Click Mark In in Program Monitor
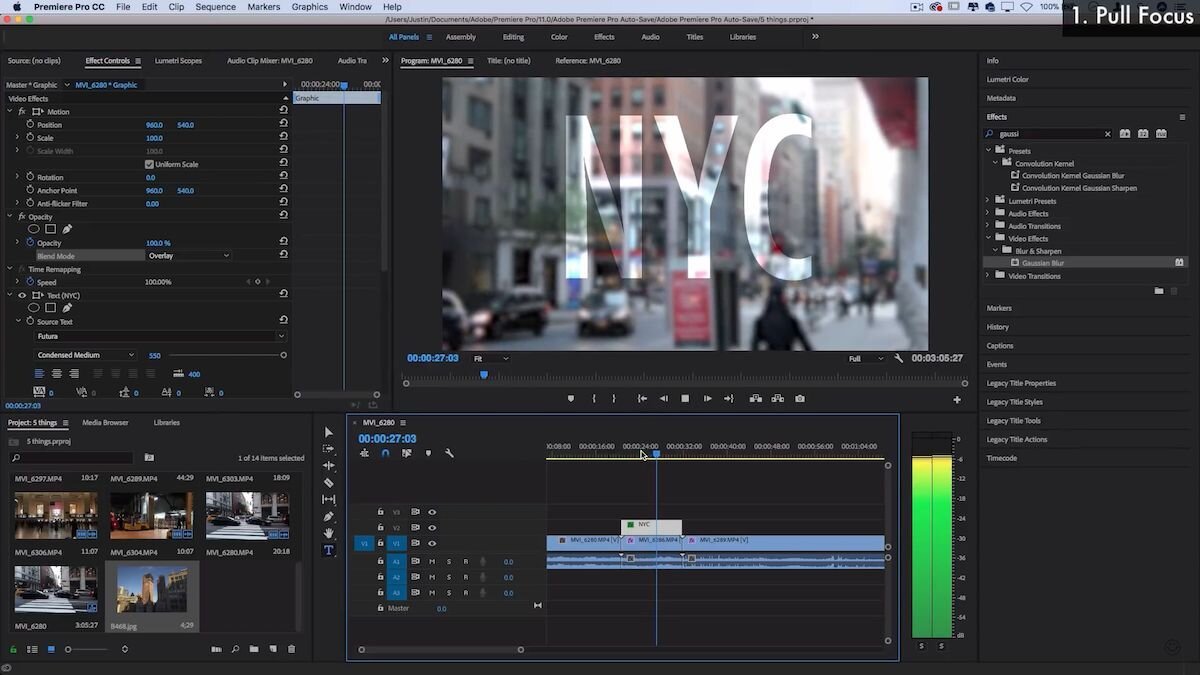The image size is (1200, 675). [x=594, y=398]
